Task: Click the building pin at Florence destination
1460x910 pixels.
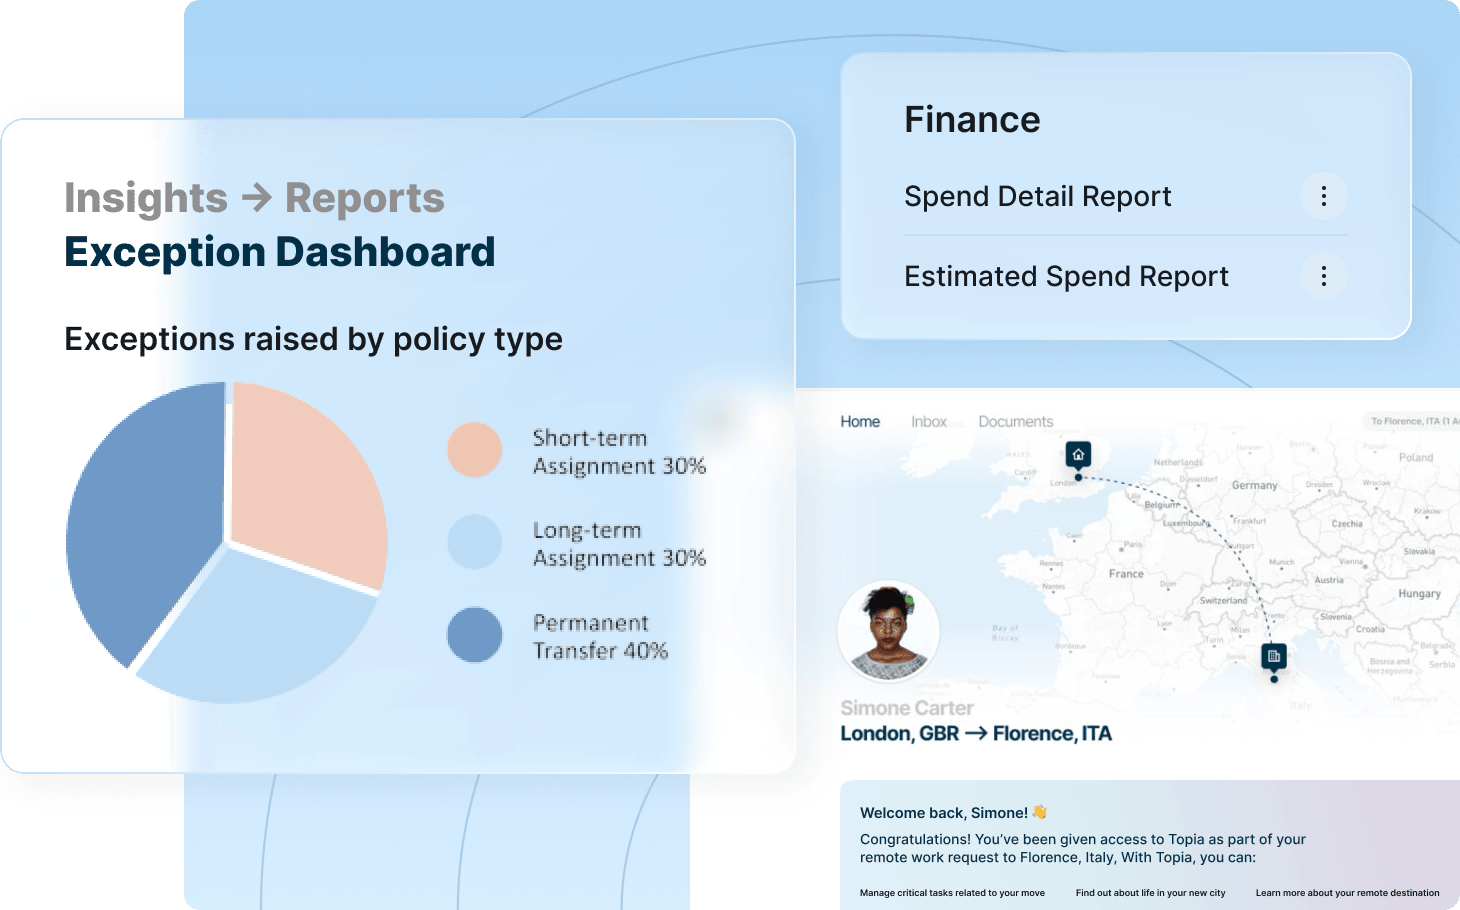Action: 1273,657
